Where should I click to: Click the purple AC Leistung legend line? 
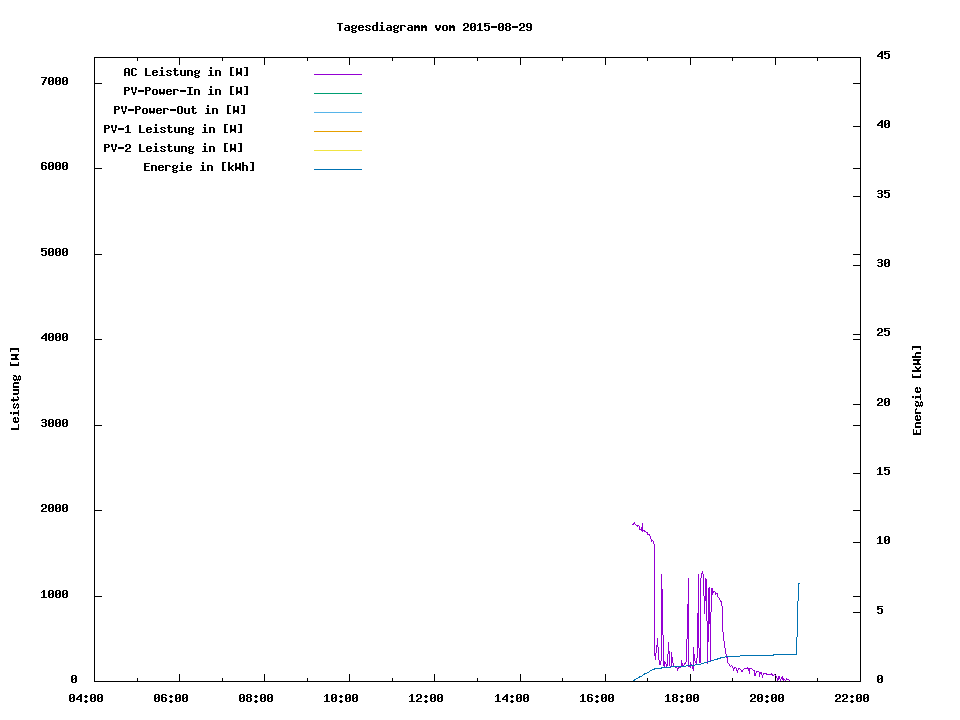tap(337, 74)
